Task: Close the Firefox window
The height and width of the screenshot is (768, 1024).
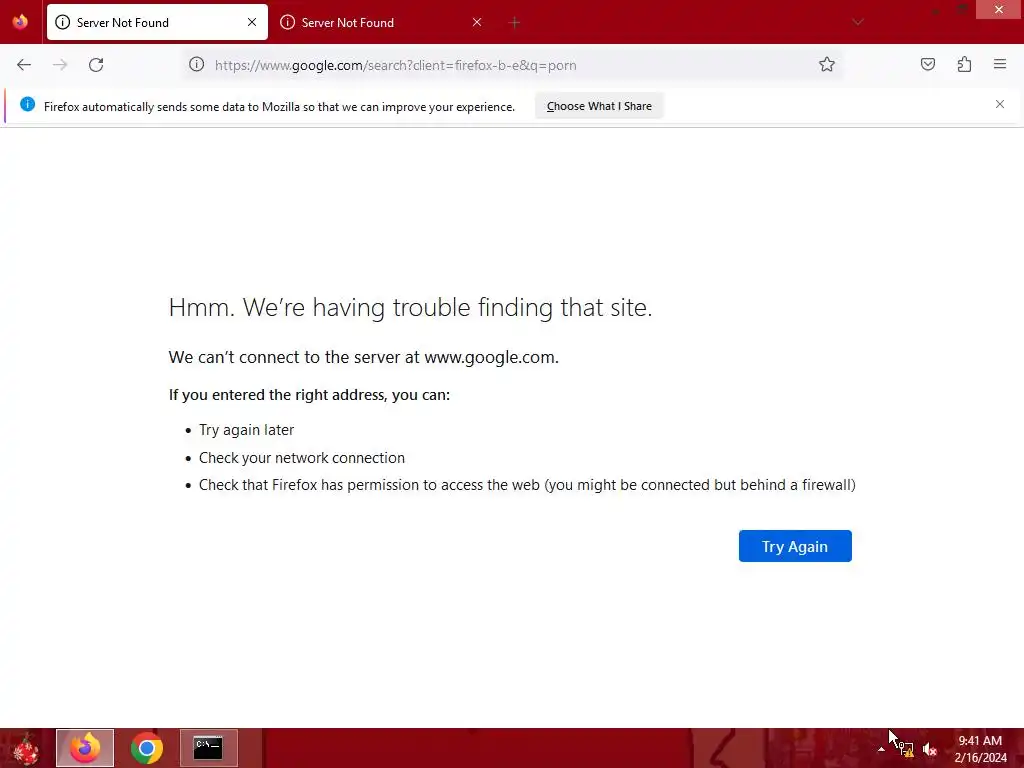Action: pos(999,9)
